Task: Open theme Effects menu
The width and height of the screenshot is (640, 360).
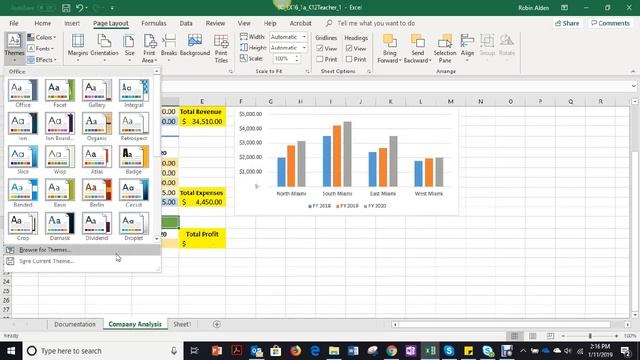Action: coord(42,60)
